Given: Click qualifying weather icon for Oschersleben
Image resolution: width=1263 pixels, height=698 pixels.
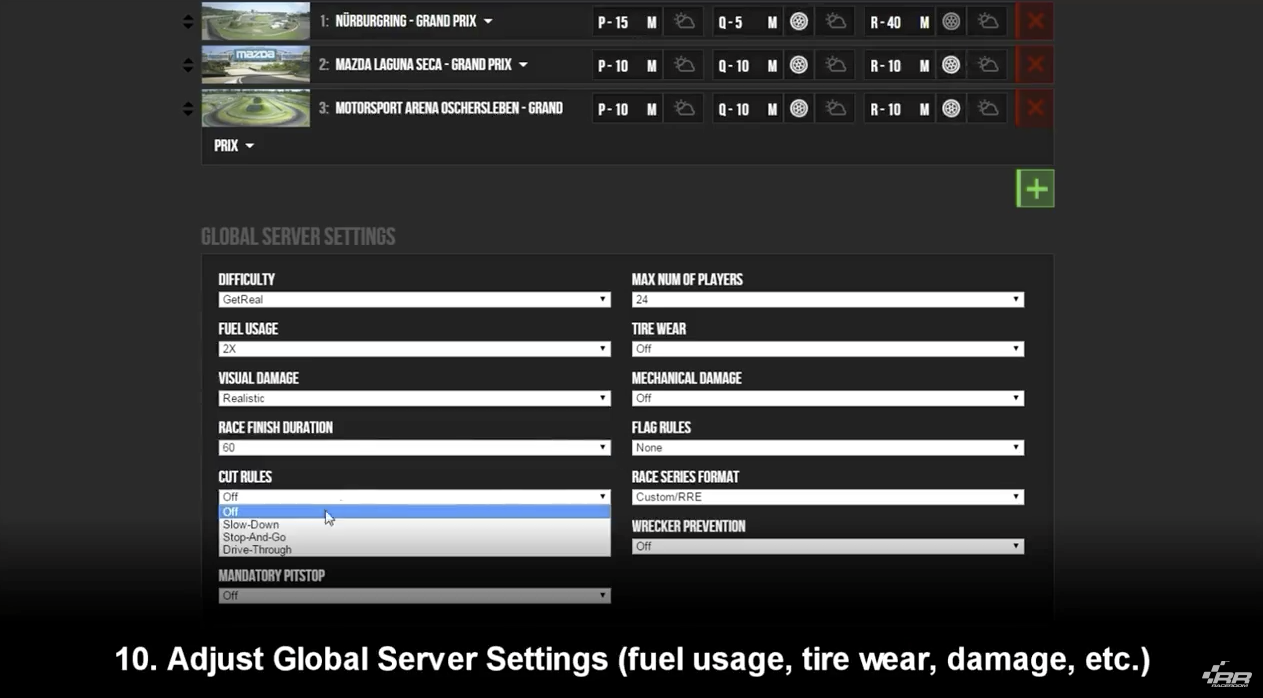Looking at the screenshot, I should tap(835, 109).
